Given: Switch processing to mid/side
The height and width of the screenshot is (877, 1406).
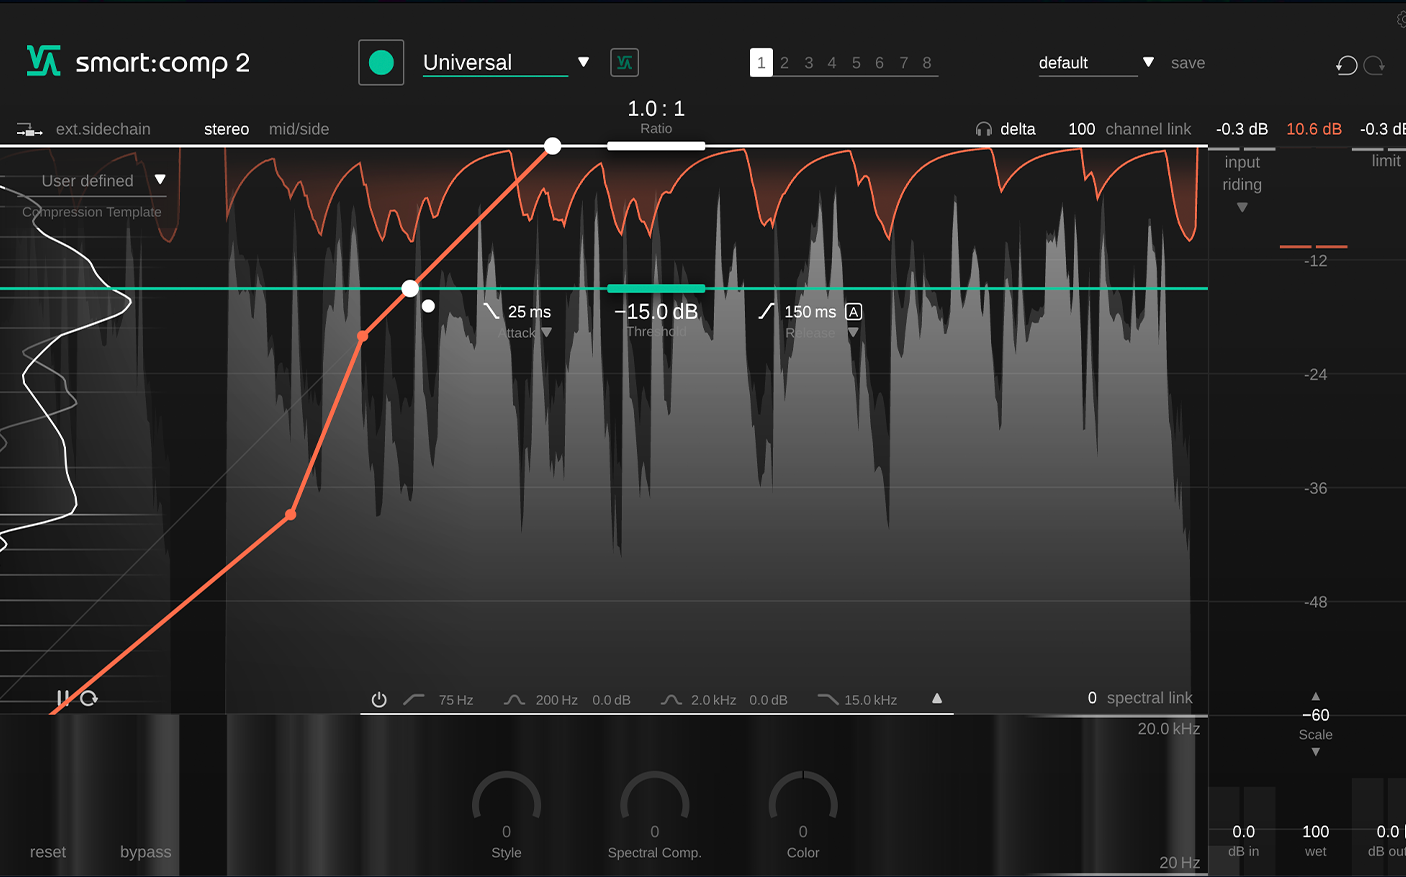Looking at the screenshot, I should [299, 129].
